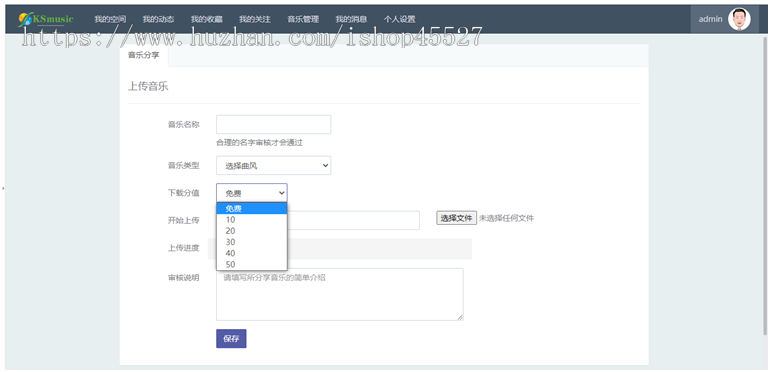Image resolution: width=770 pixels, height=372 pixels.
Task: Open the 选择曲风 music type dropdown
Action: [274, 165]
